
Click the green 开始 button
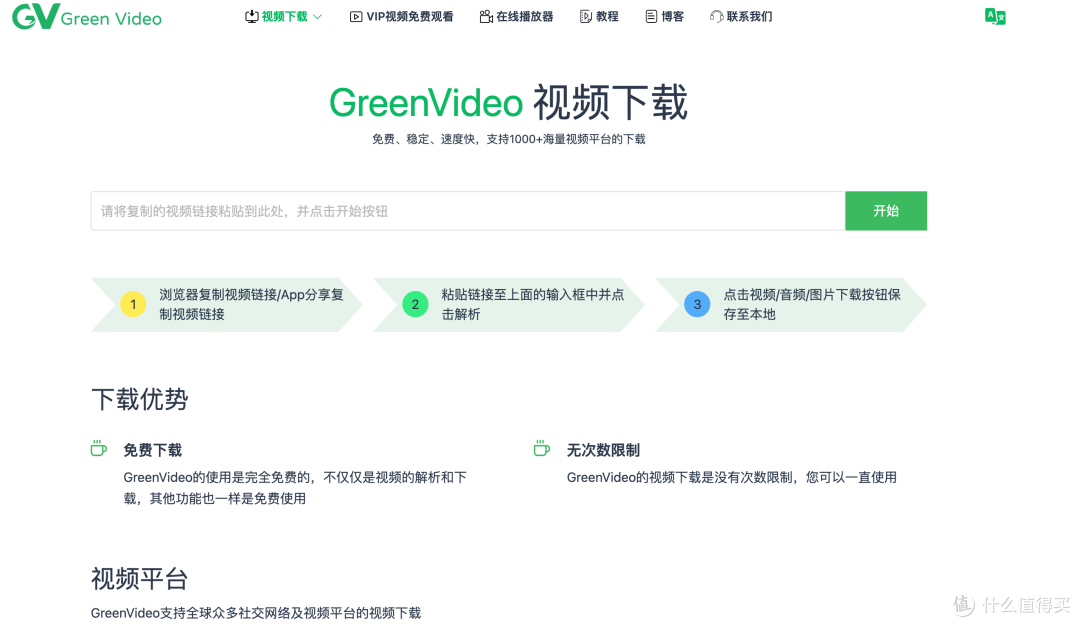[886, 211]
